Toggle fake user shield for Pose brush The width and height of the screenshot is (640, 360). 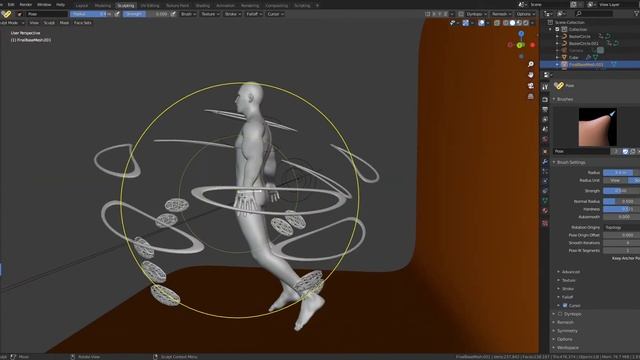point(625,151)
